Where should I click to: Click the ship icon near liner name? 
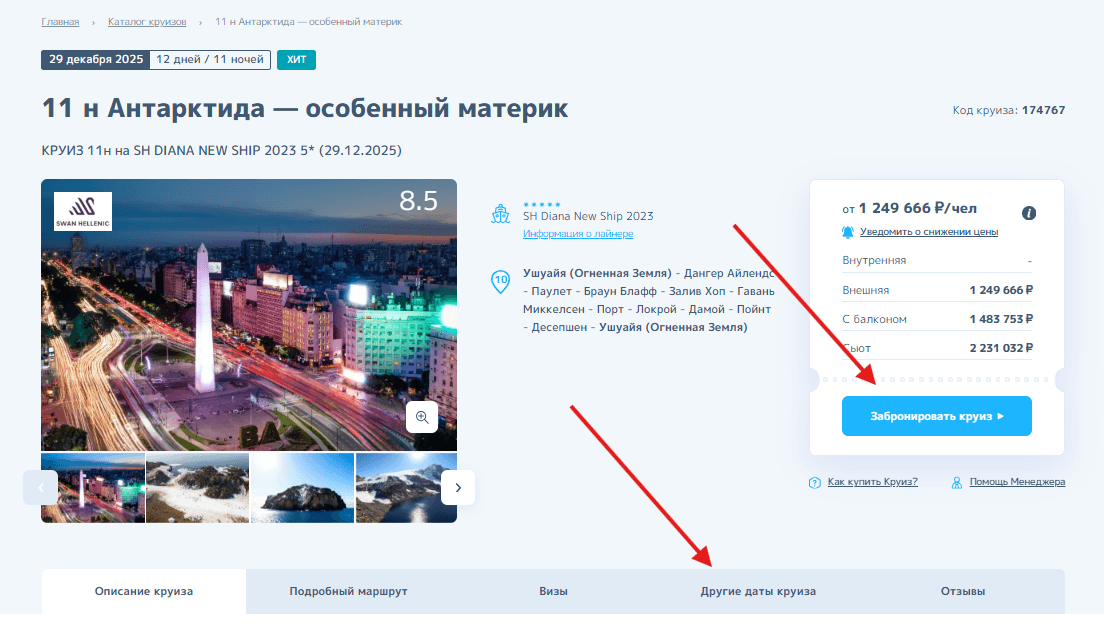click(501, 214)
